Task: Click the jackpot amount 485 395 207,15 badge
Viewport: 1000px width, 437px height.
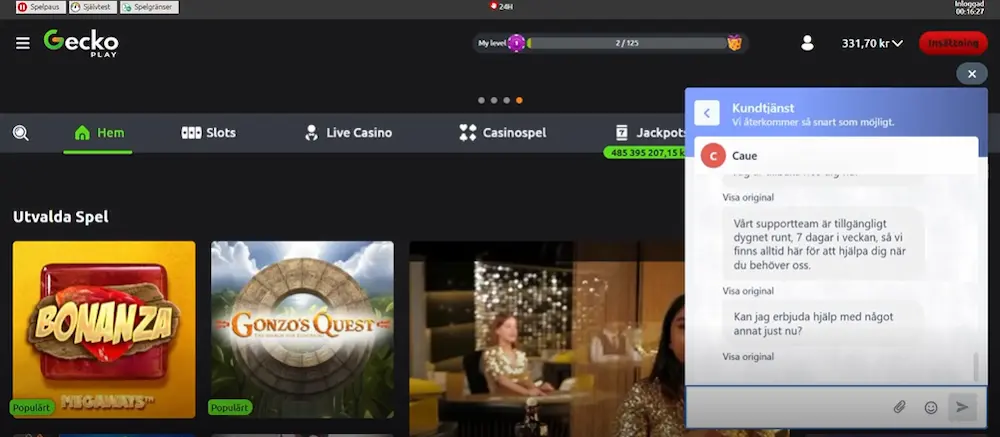Action: [x=644, y=152]
